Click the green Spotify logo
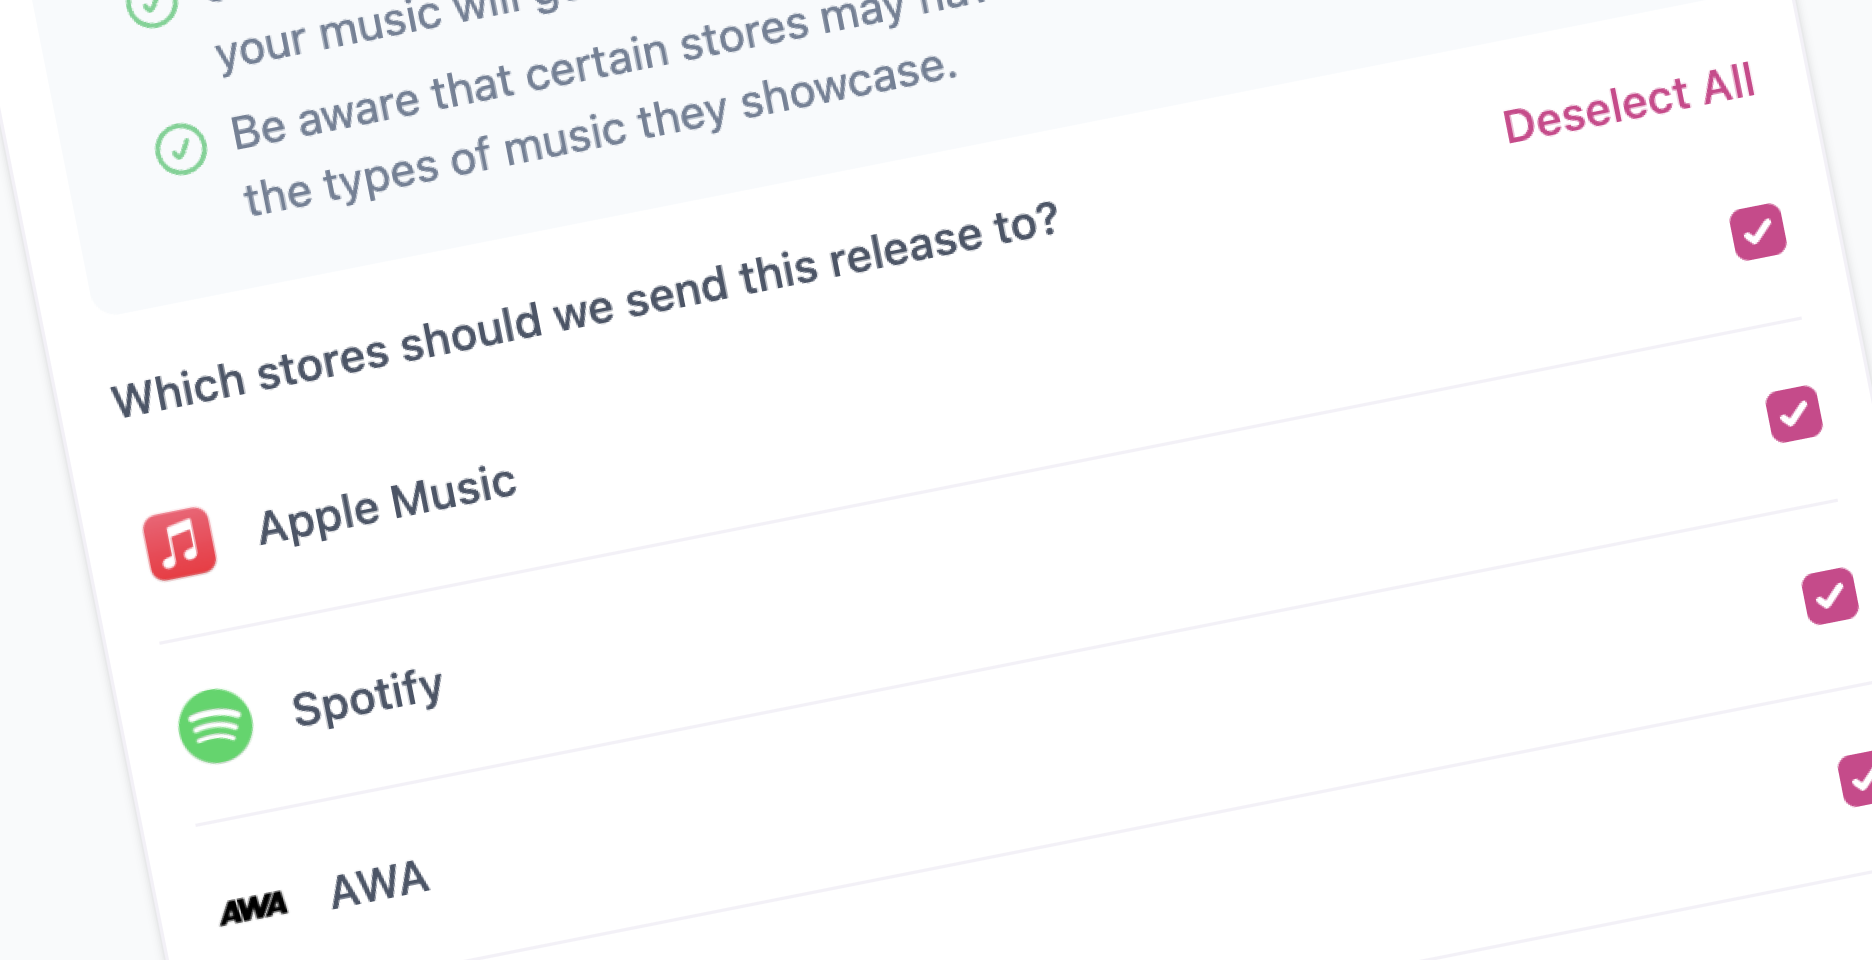The height and width of the screenshot is (960, 1872). (x=215, y=725)
